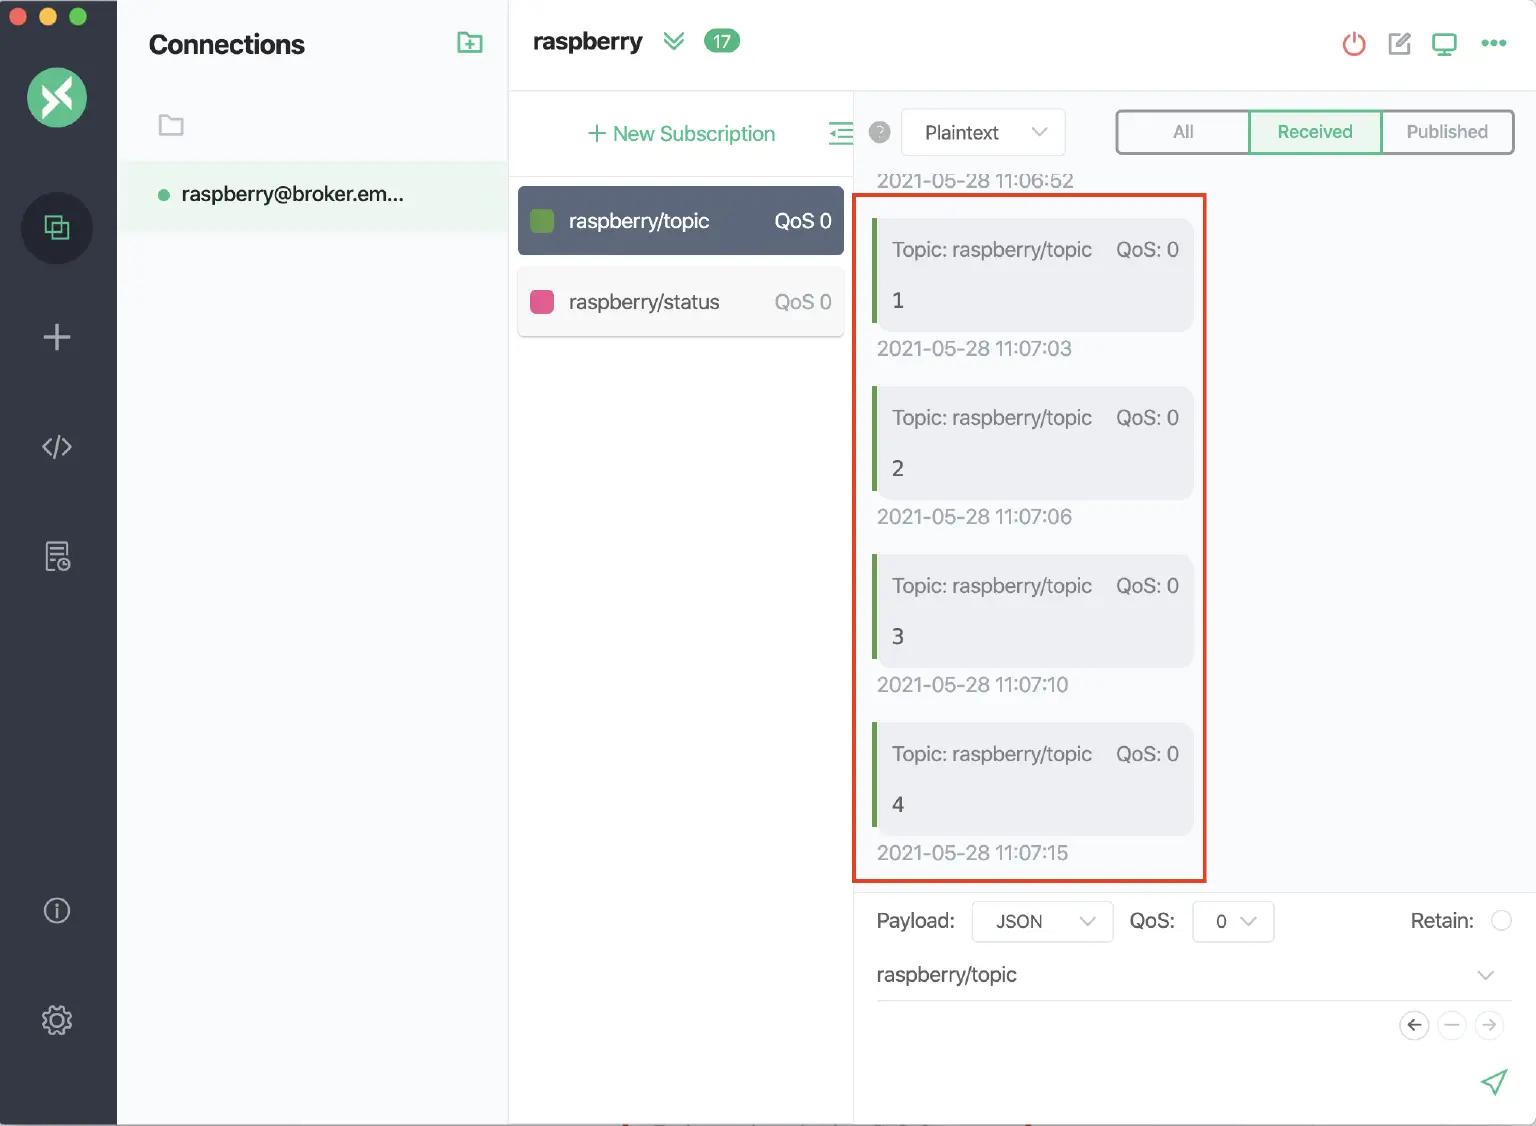Open the JSON payload type dropdown

click(1042, 922)
